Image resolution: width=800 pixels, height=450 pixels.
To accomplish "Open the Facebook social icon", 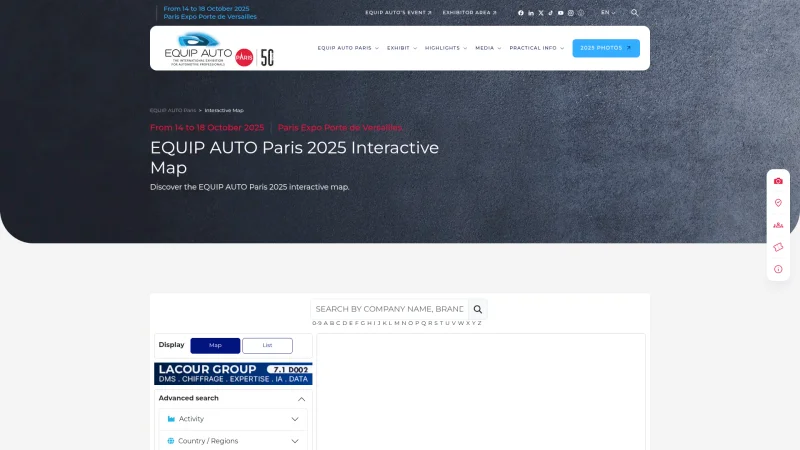I will 520,13.
